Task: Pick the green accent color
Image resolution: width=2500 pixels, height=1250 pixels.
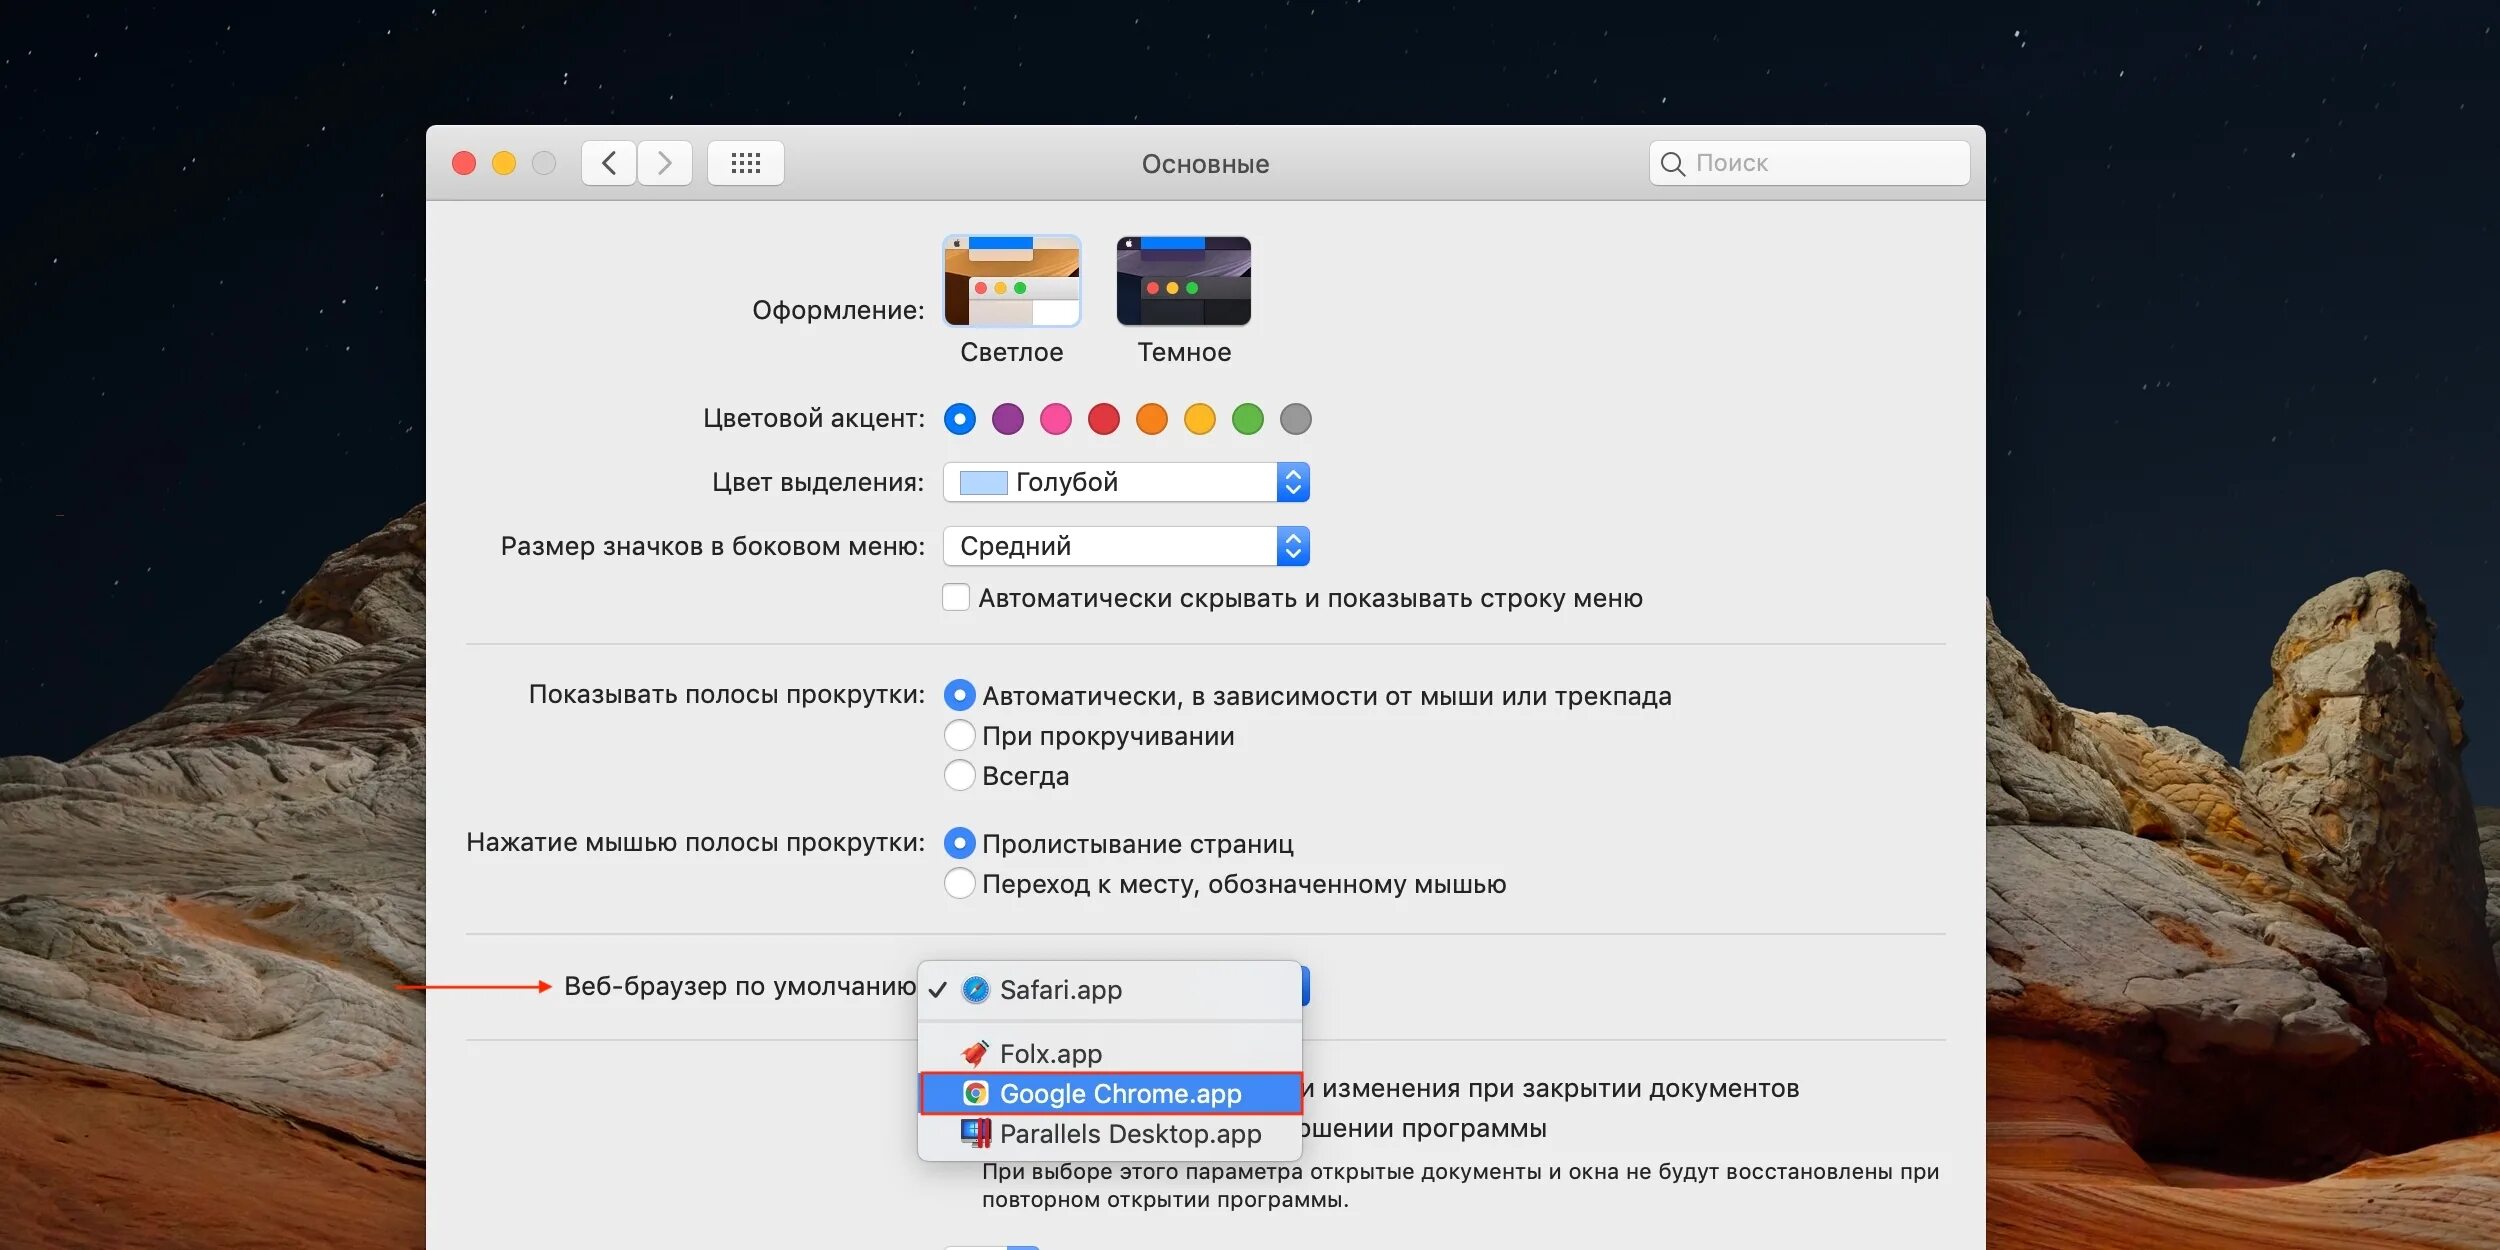Action: (1247, 419)
